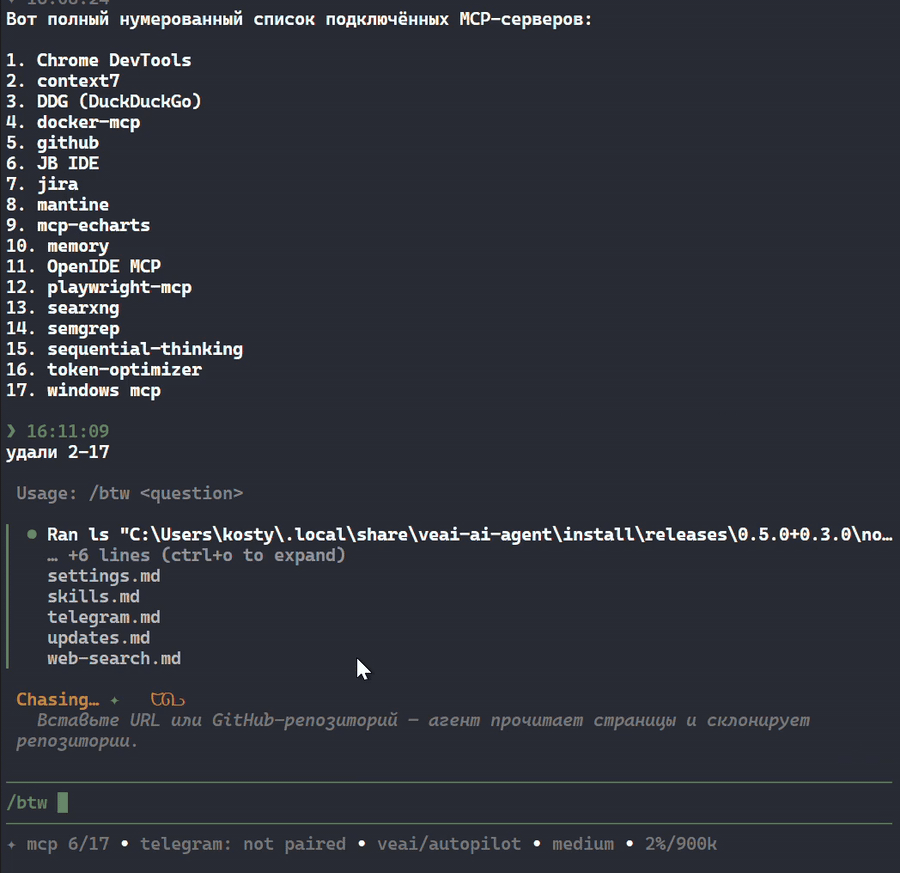
Task: Expand the '+6 lines (ctrl+o to expand)' output
Action: pos(196,556)
